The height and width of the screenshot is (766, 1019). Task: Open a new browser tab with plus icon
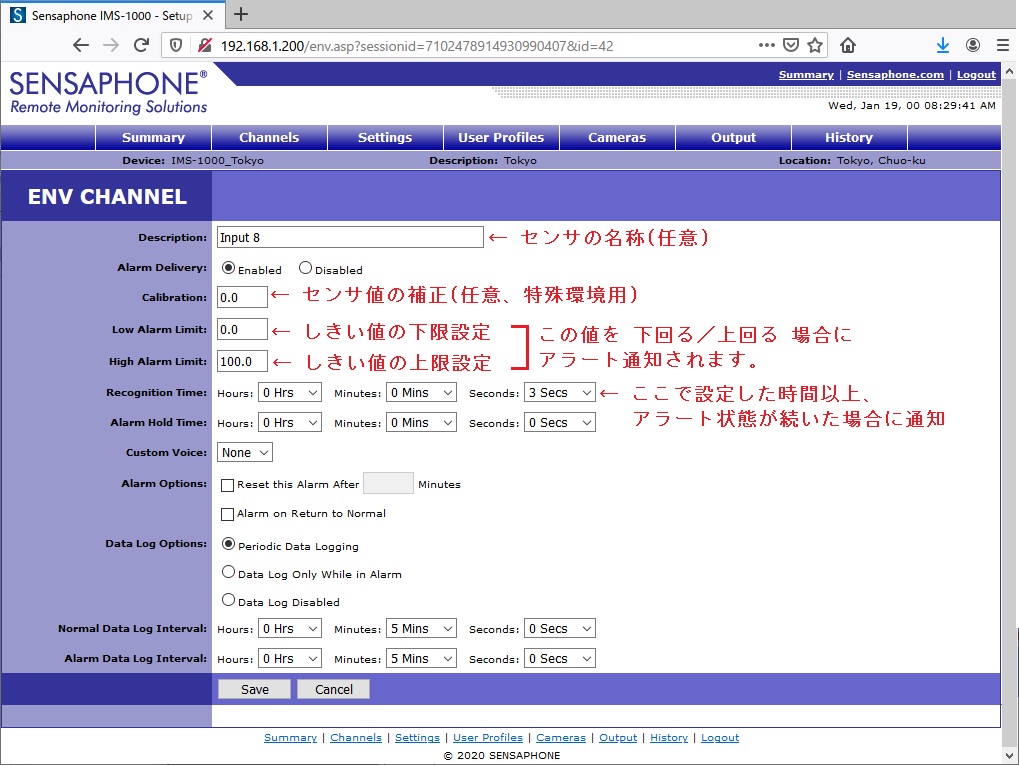pos(240,14)
